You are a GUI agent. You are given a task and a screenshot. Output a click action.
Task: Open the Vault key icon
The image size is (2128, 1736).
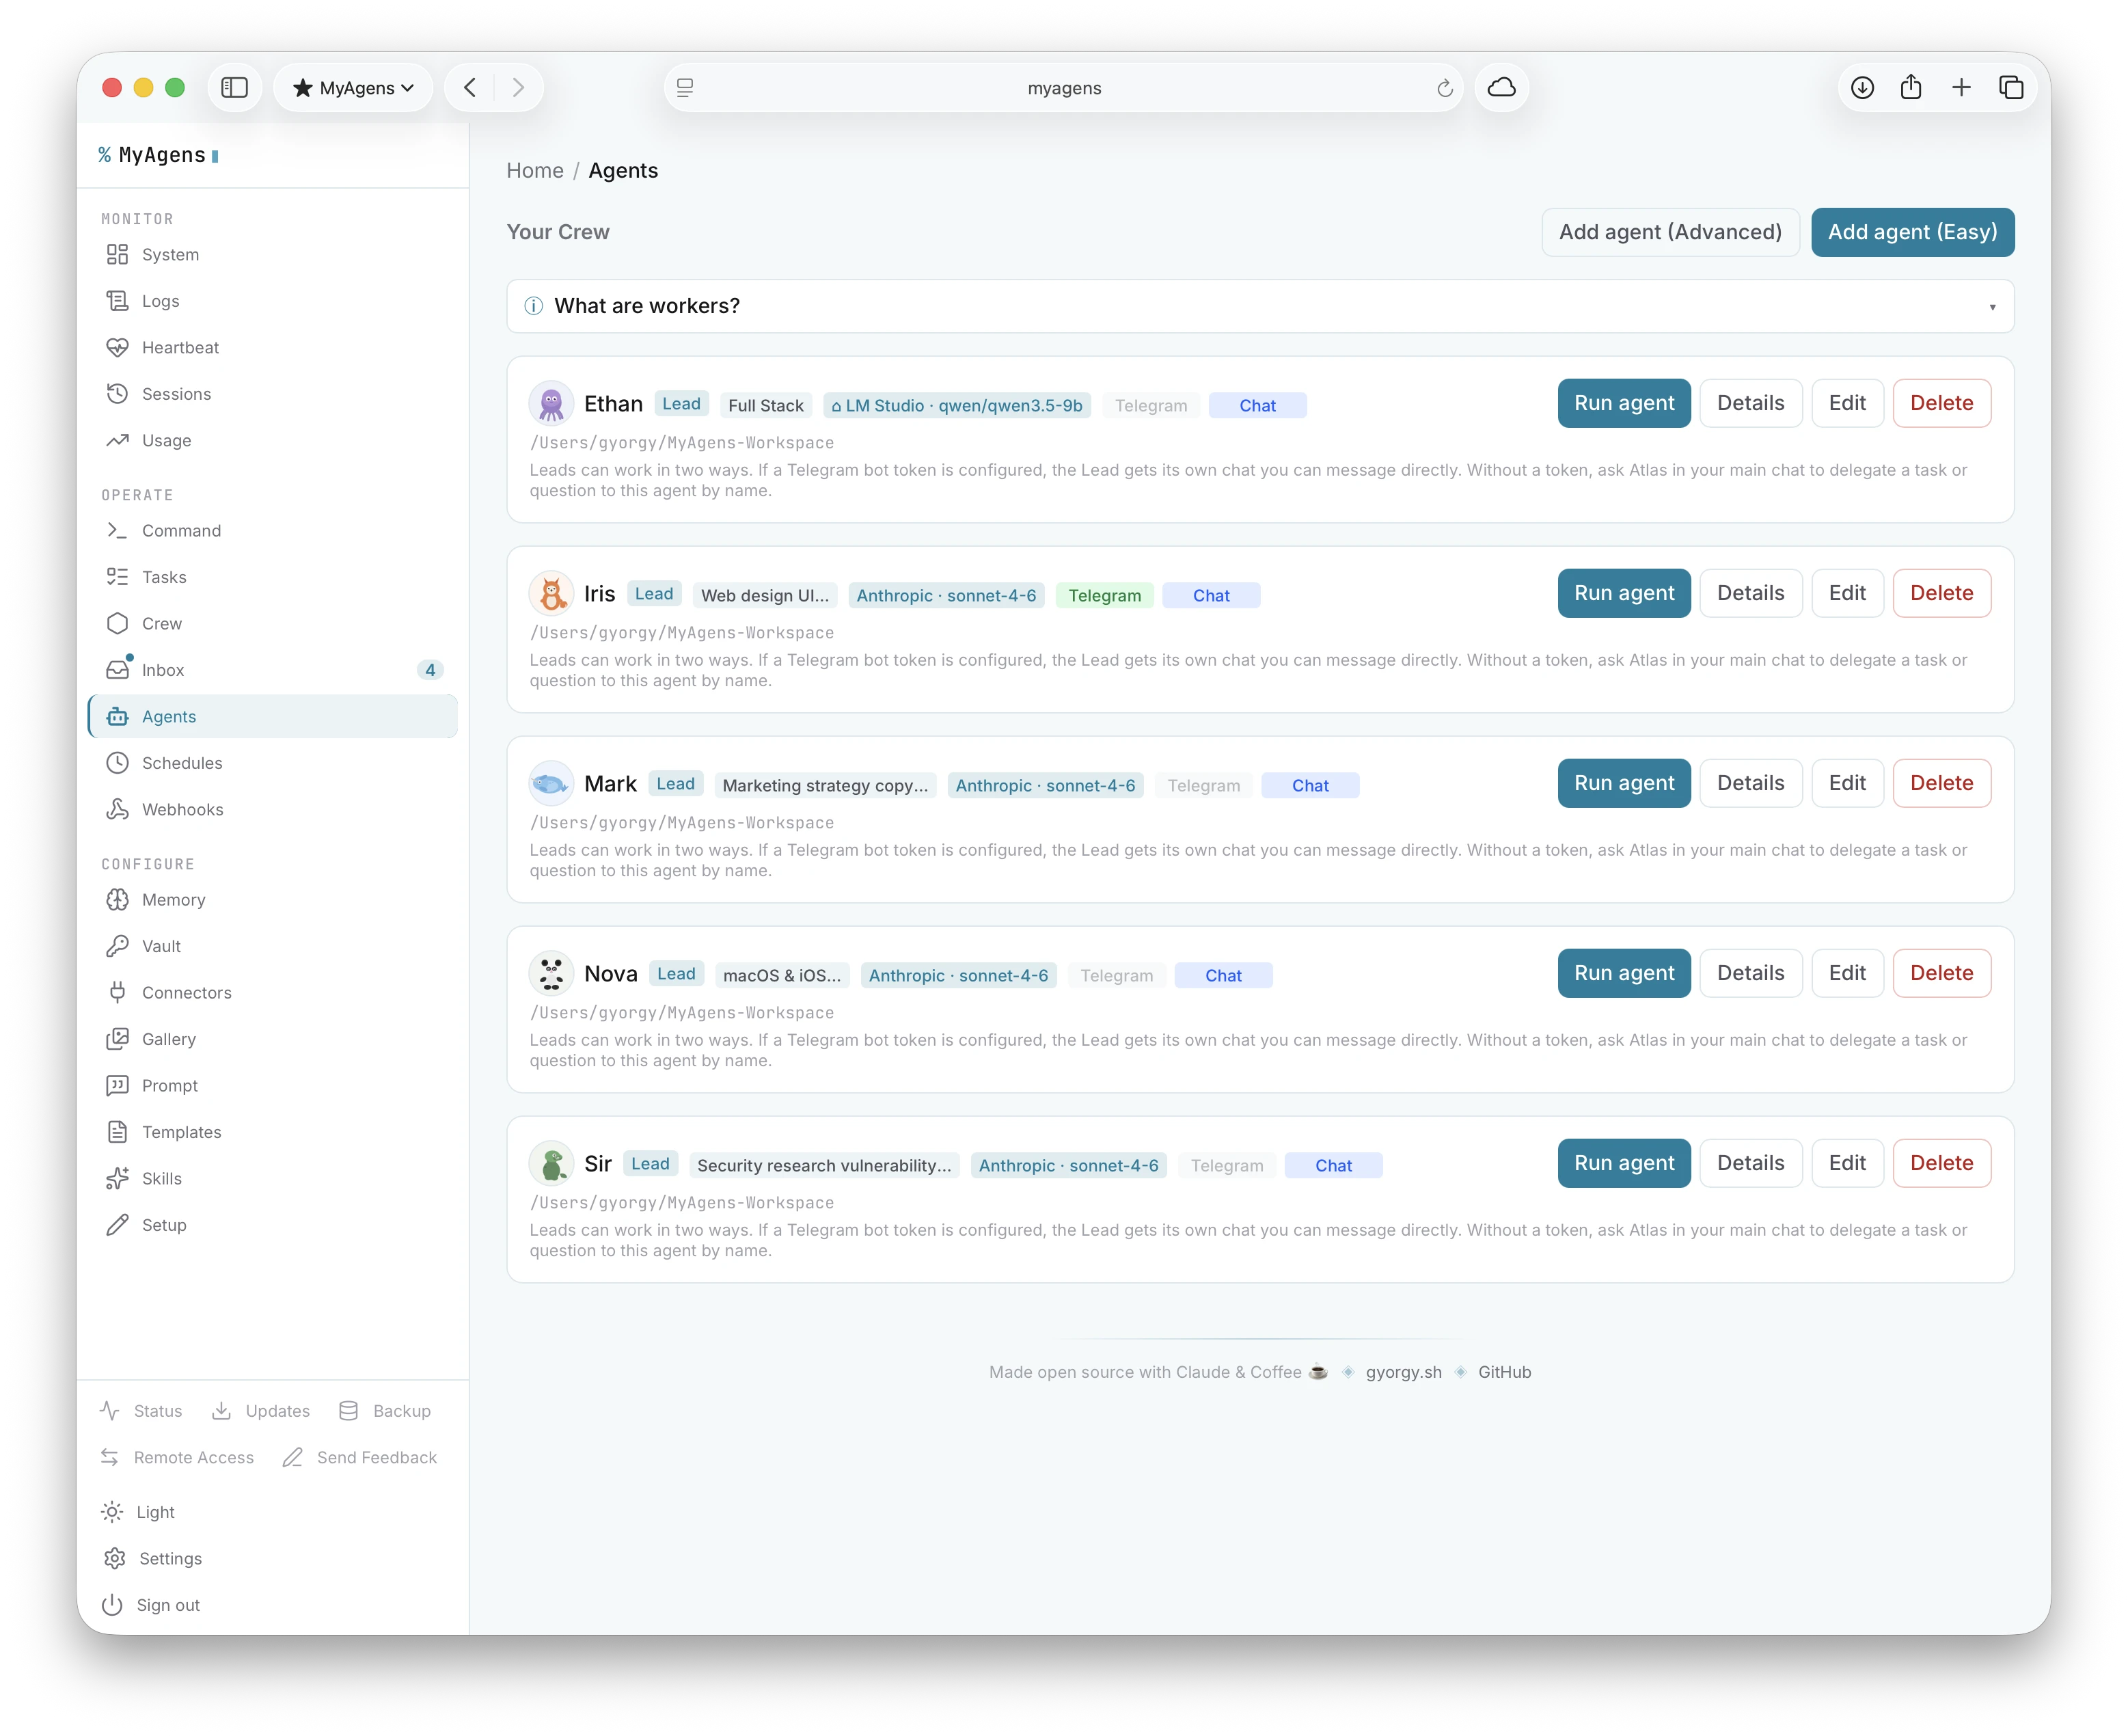pyautogui.click(x=117, y=946)
